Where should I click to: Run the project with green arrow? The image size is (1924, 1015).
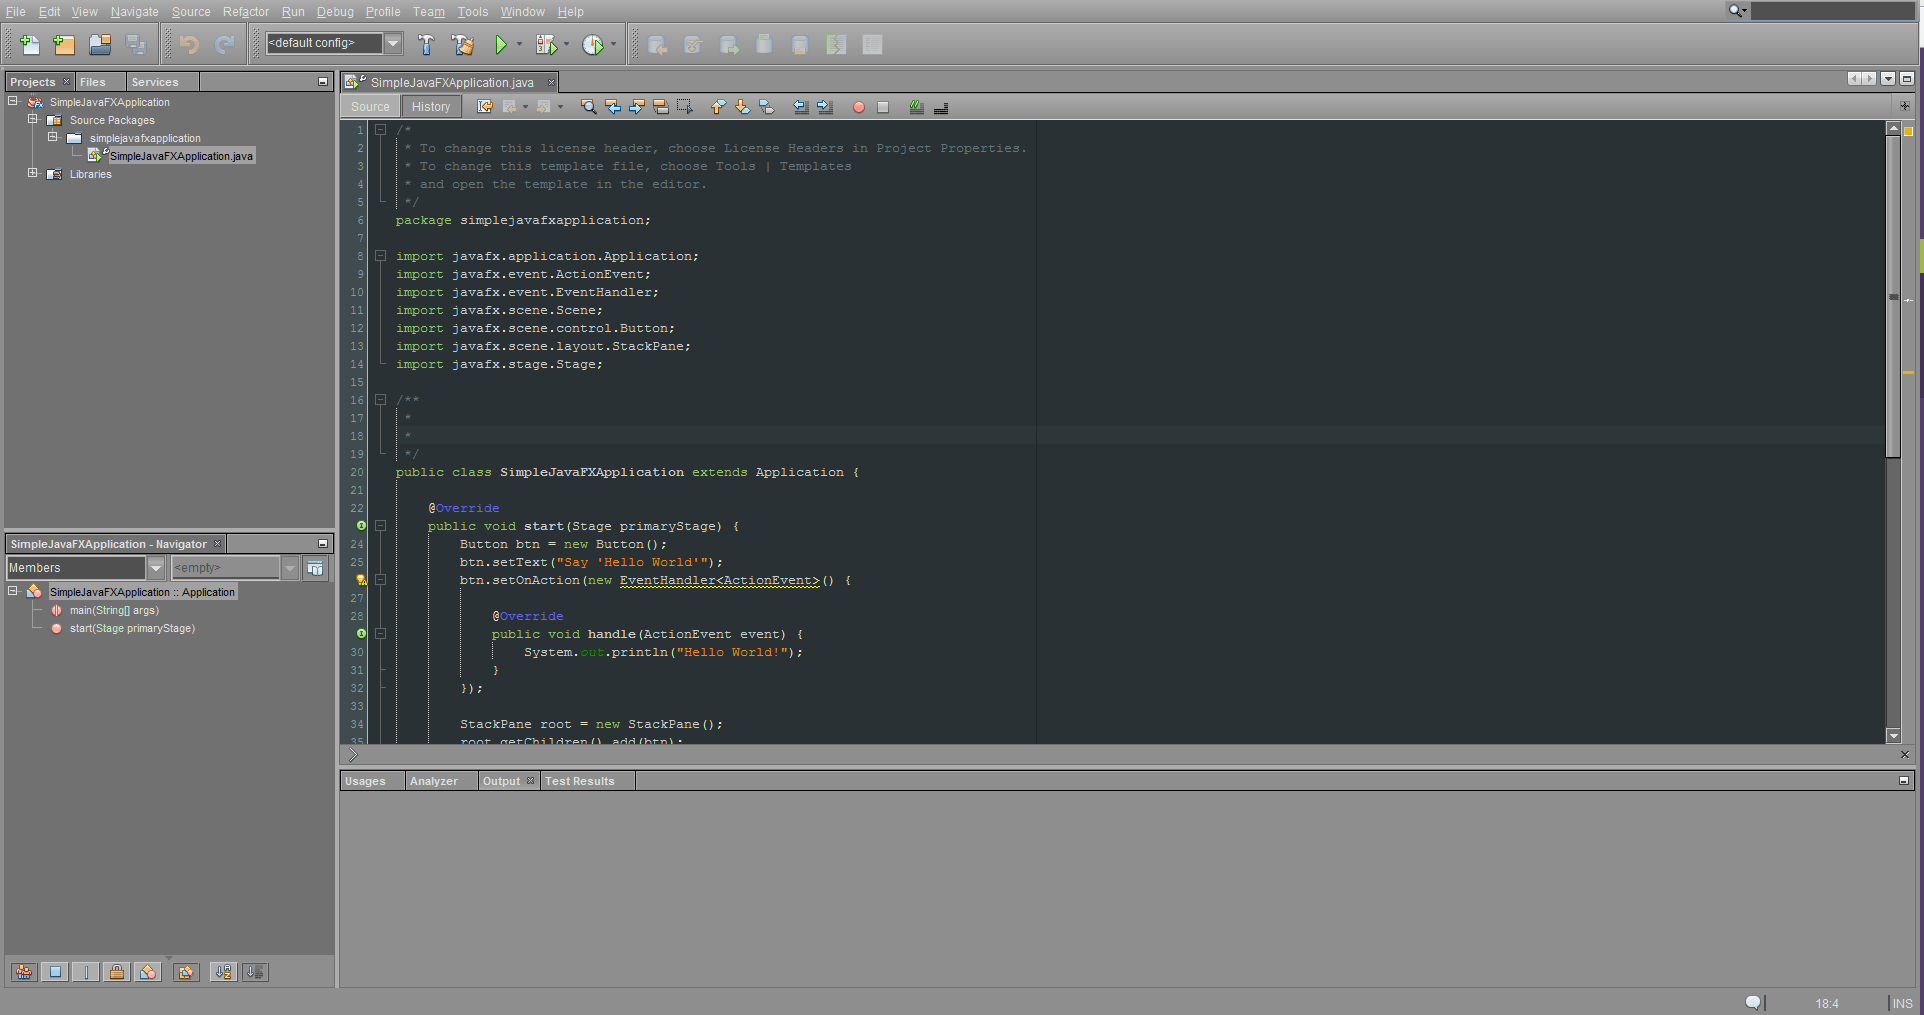pyautogui.click(x=501, y=45)
